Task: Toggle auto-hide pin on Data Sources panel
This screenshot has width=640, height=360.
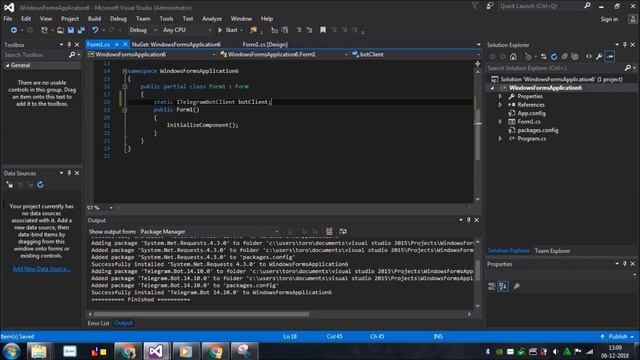Action: point(69,173)
